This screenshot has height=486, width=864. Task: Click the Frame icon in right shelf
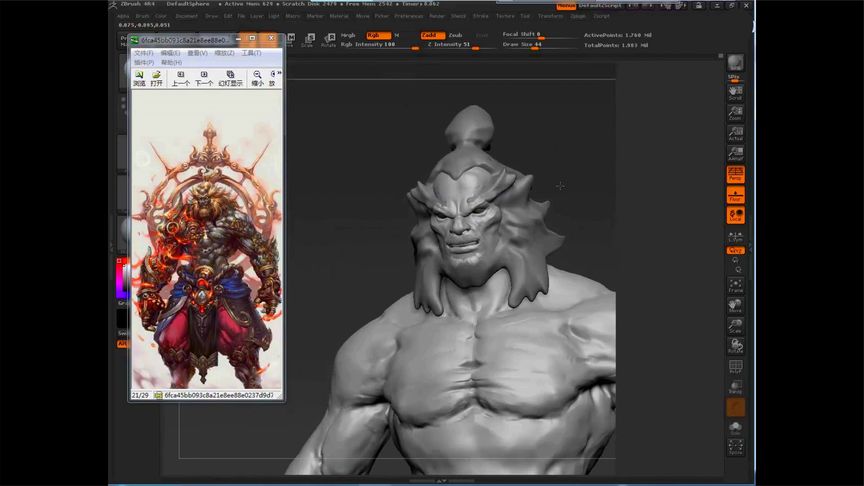[735, 285]
